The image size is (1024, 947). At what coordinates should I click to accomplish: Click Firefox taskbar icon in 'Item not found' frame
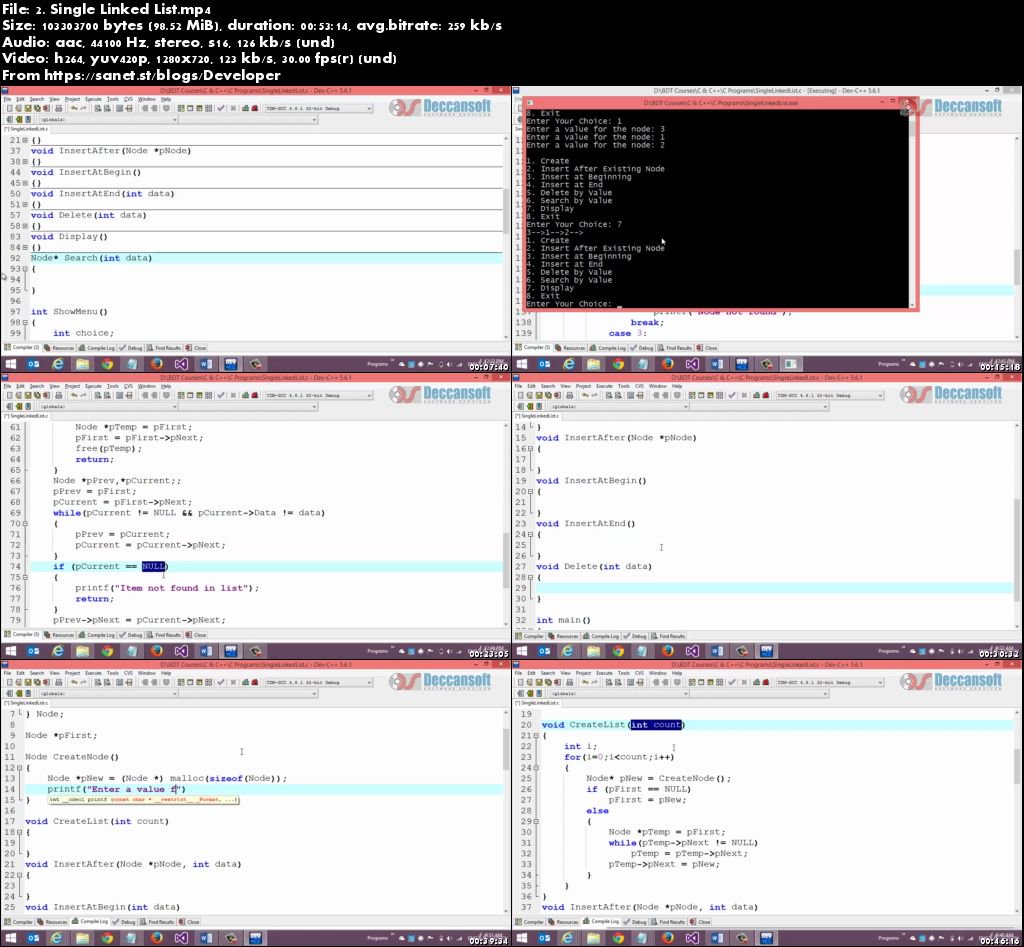(157, 650)
